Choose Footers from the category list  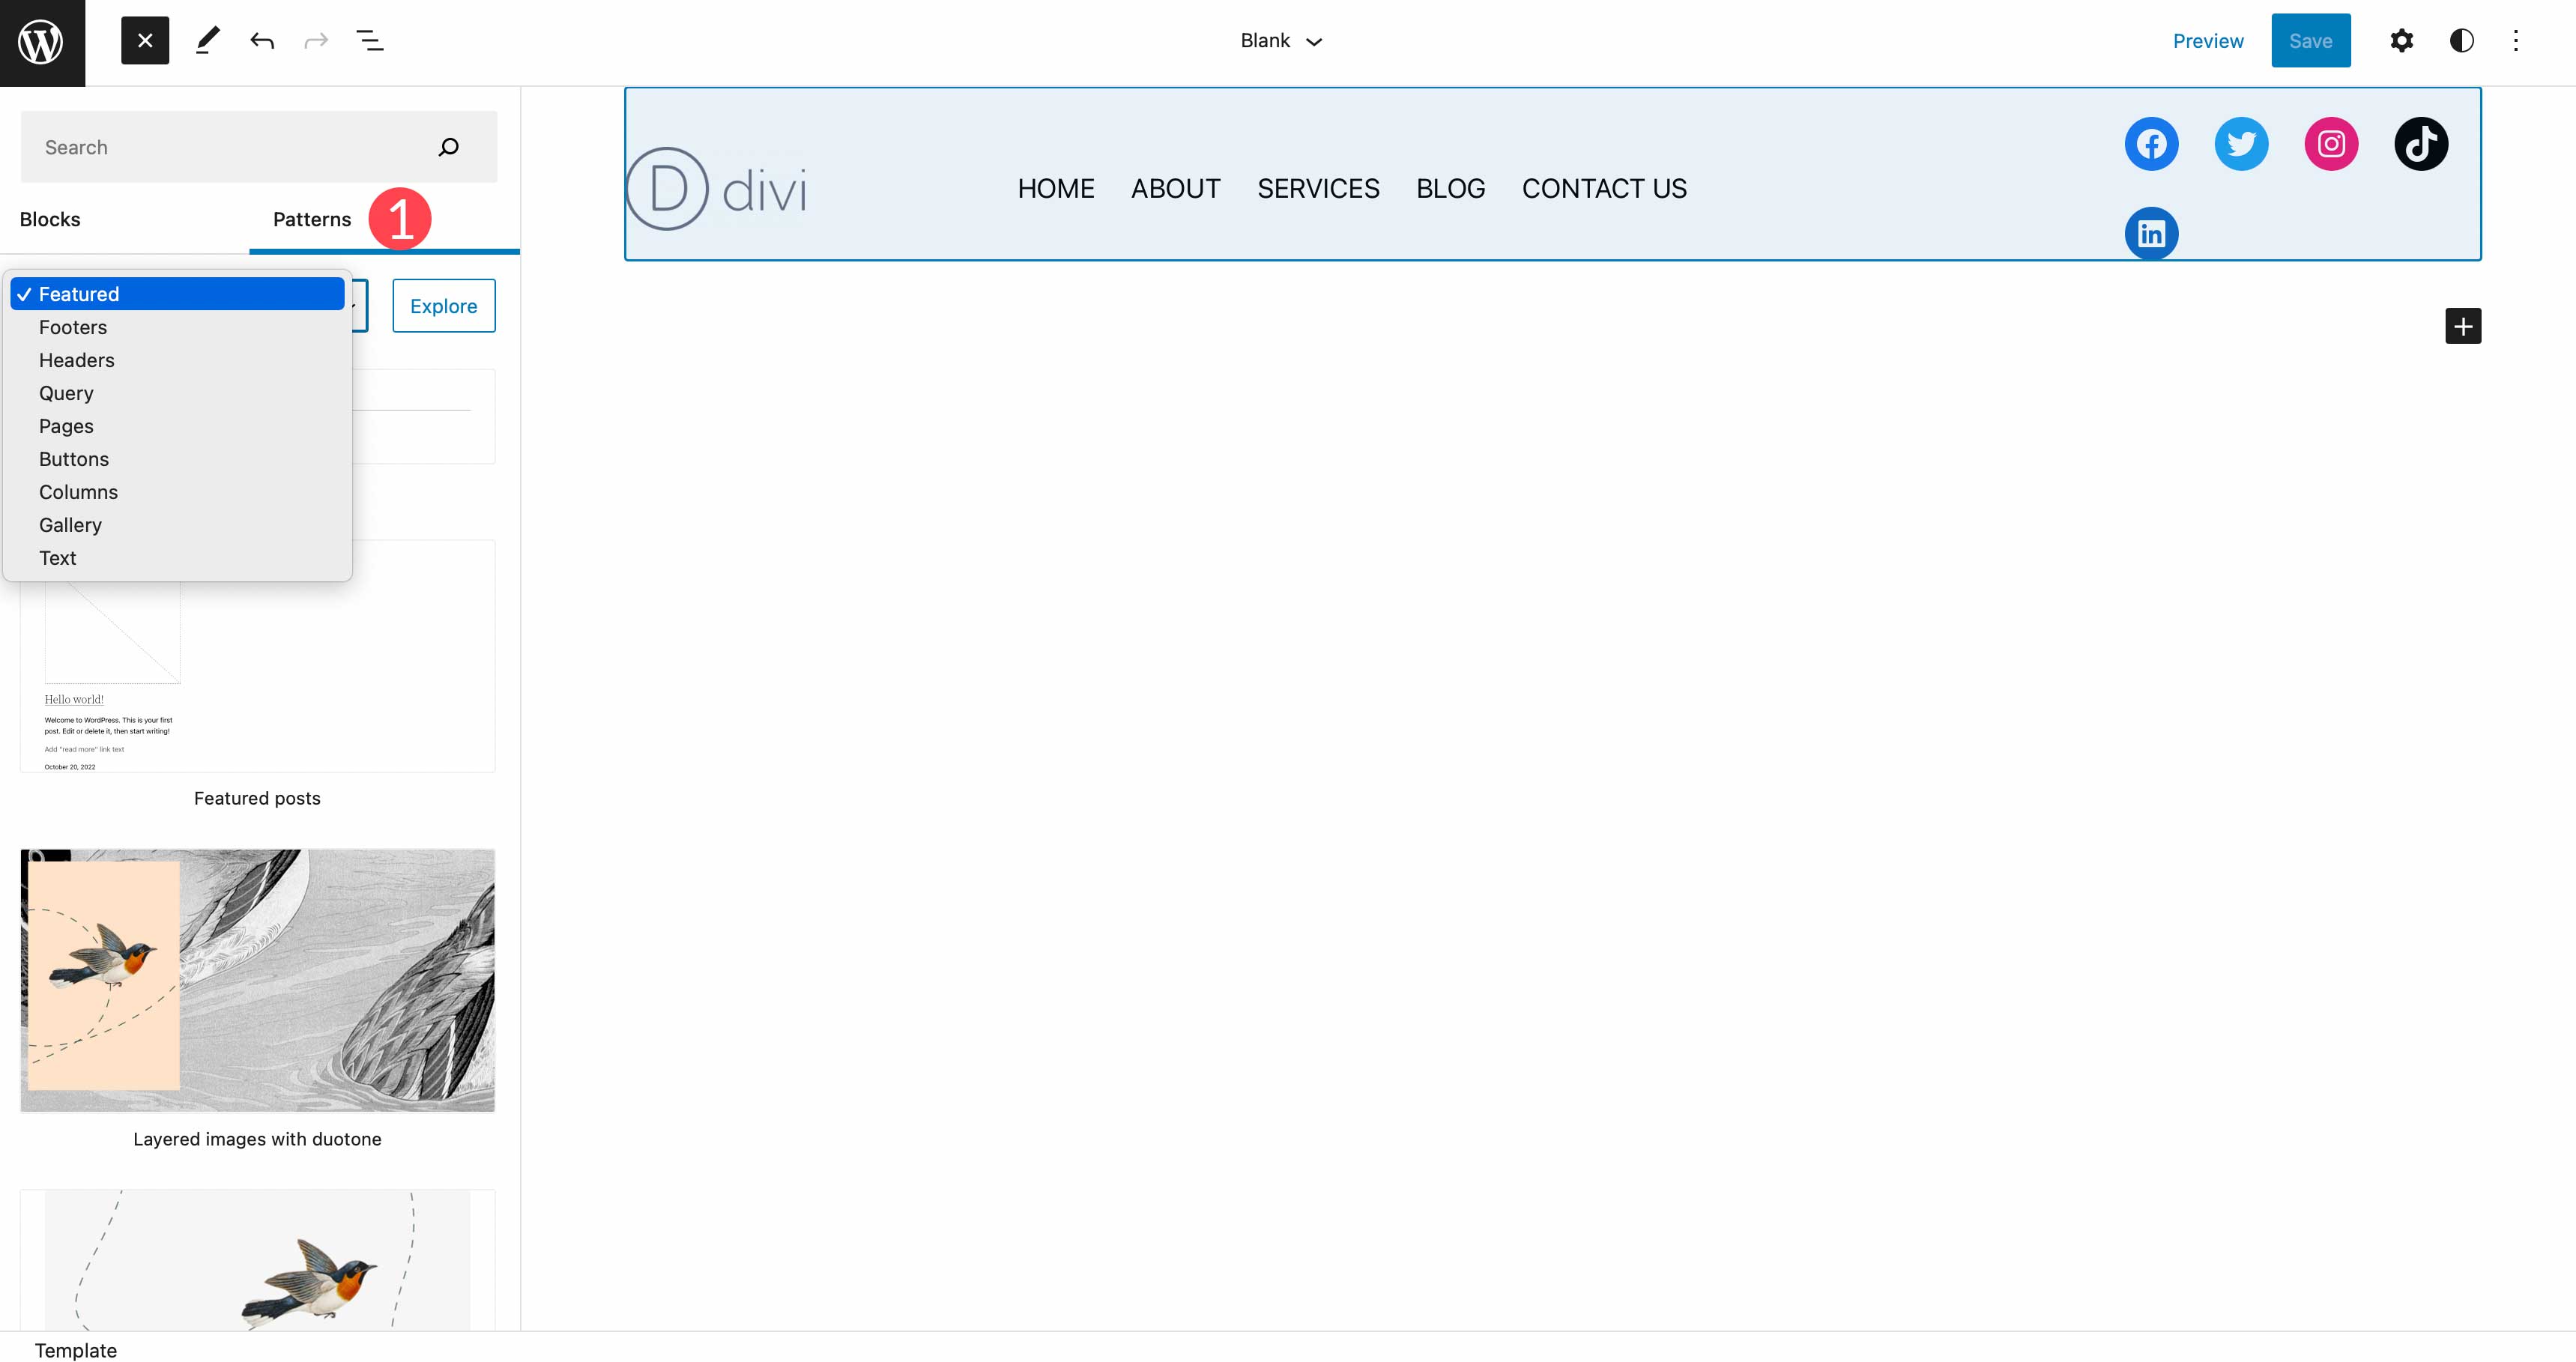coord(72,327)
